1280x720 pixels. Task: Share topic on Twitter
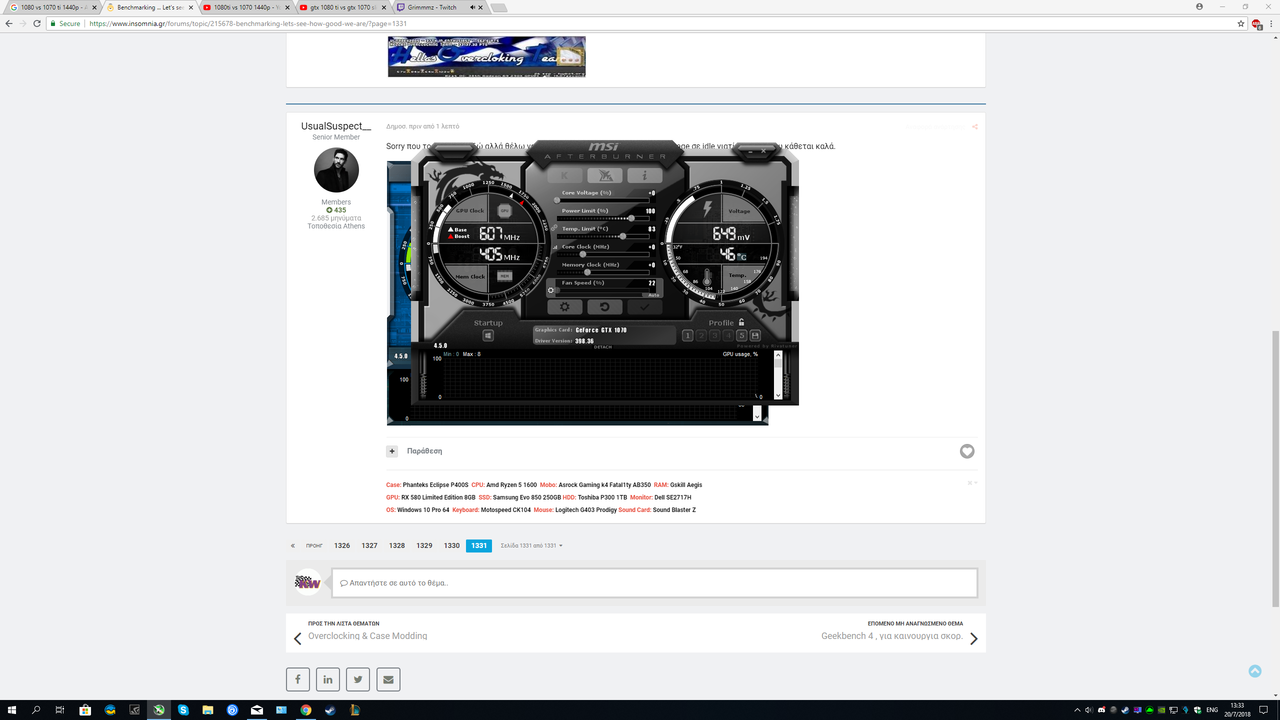coord(358,680)
